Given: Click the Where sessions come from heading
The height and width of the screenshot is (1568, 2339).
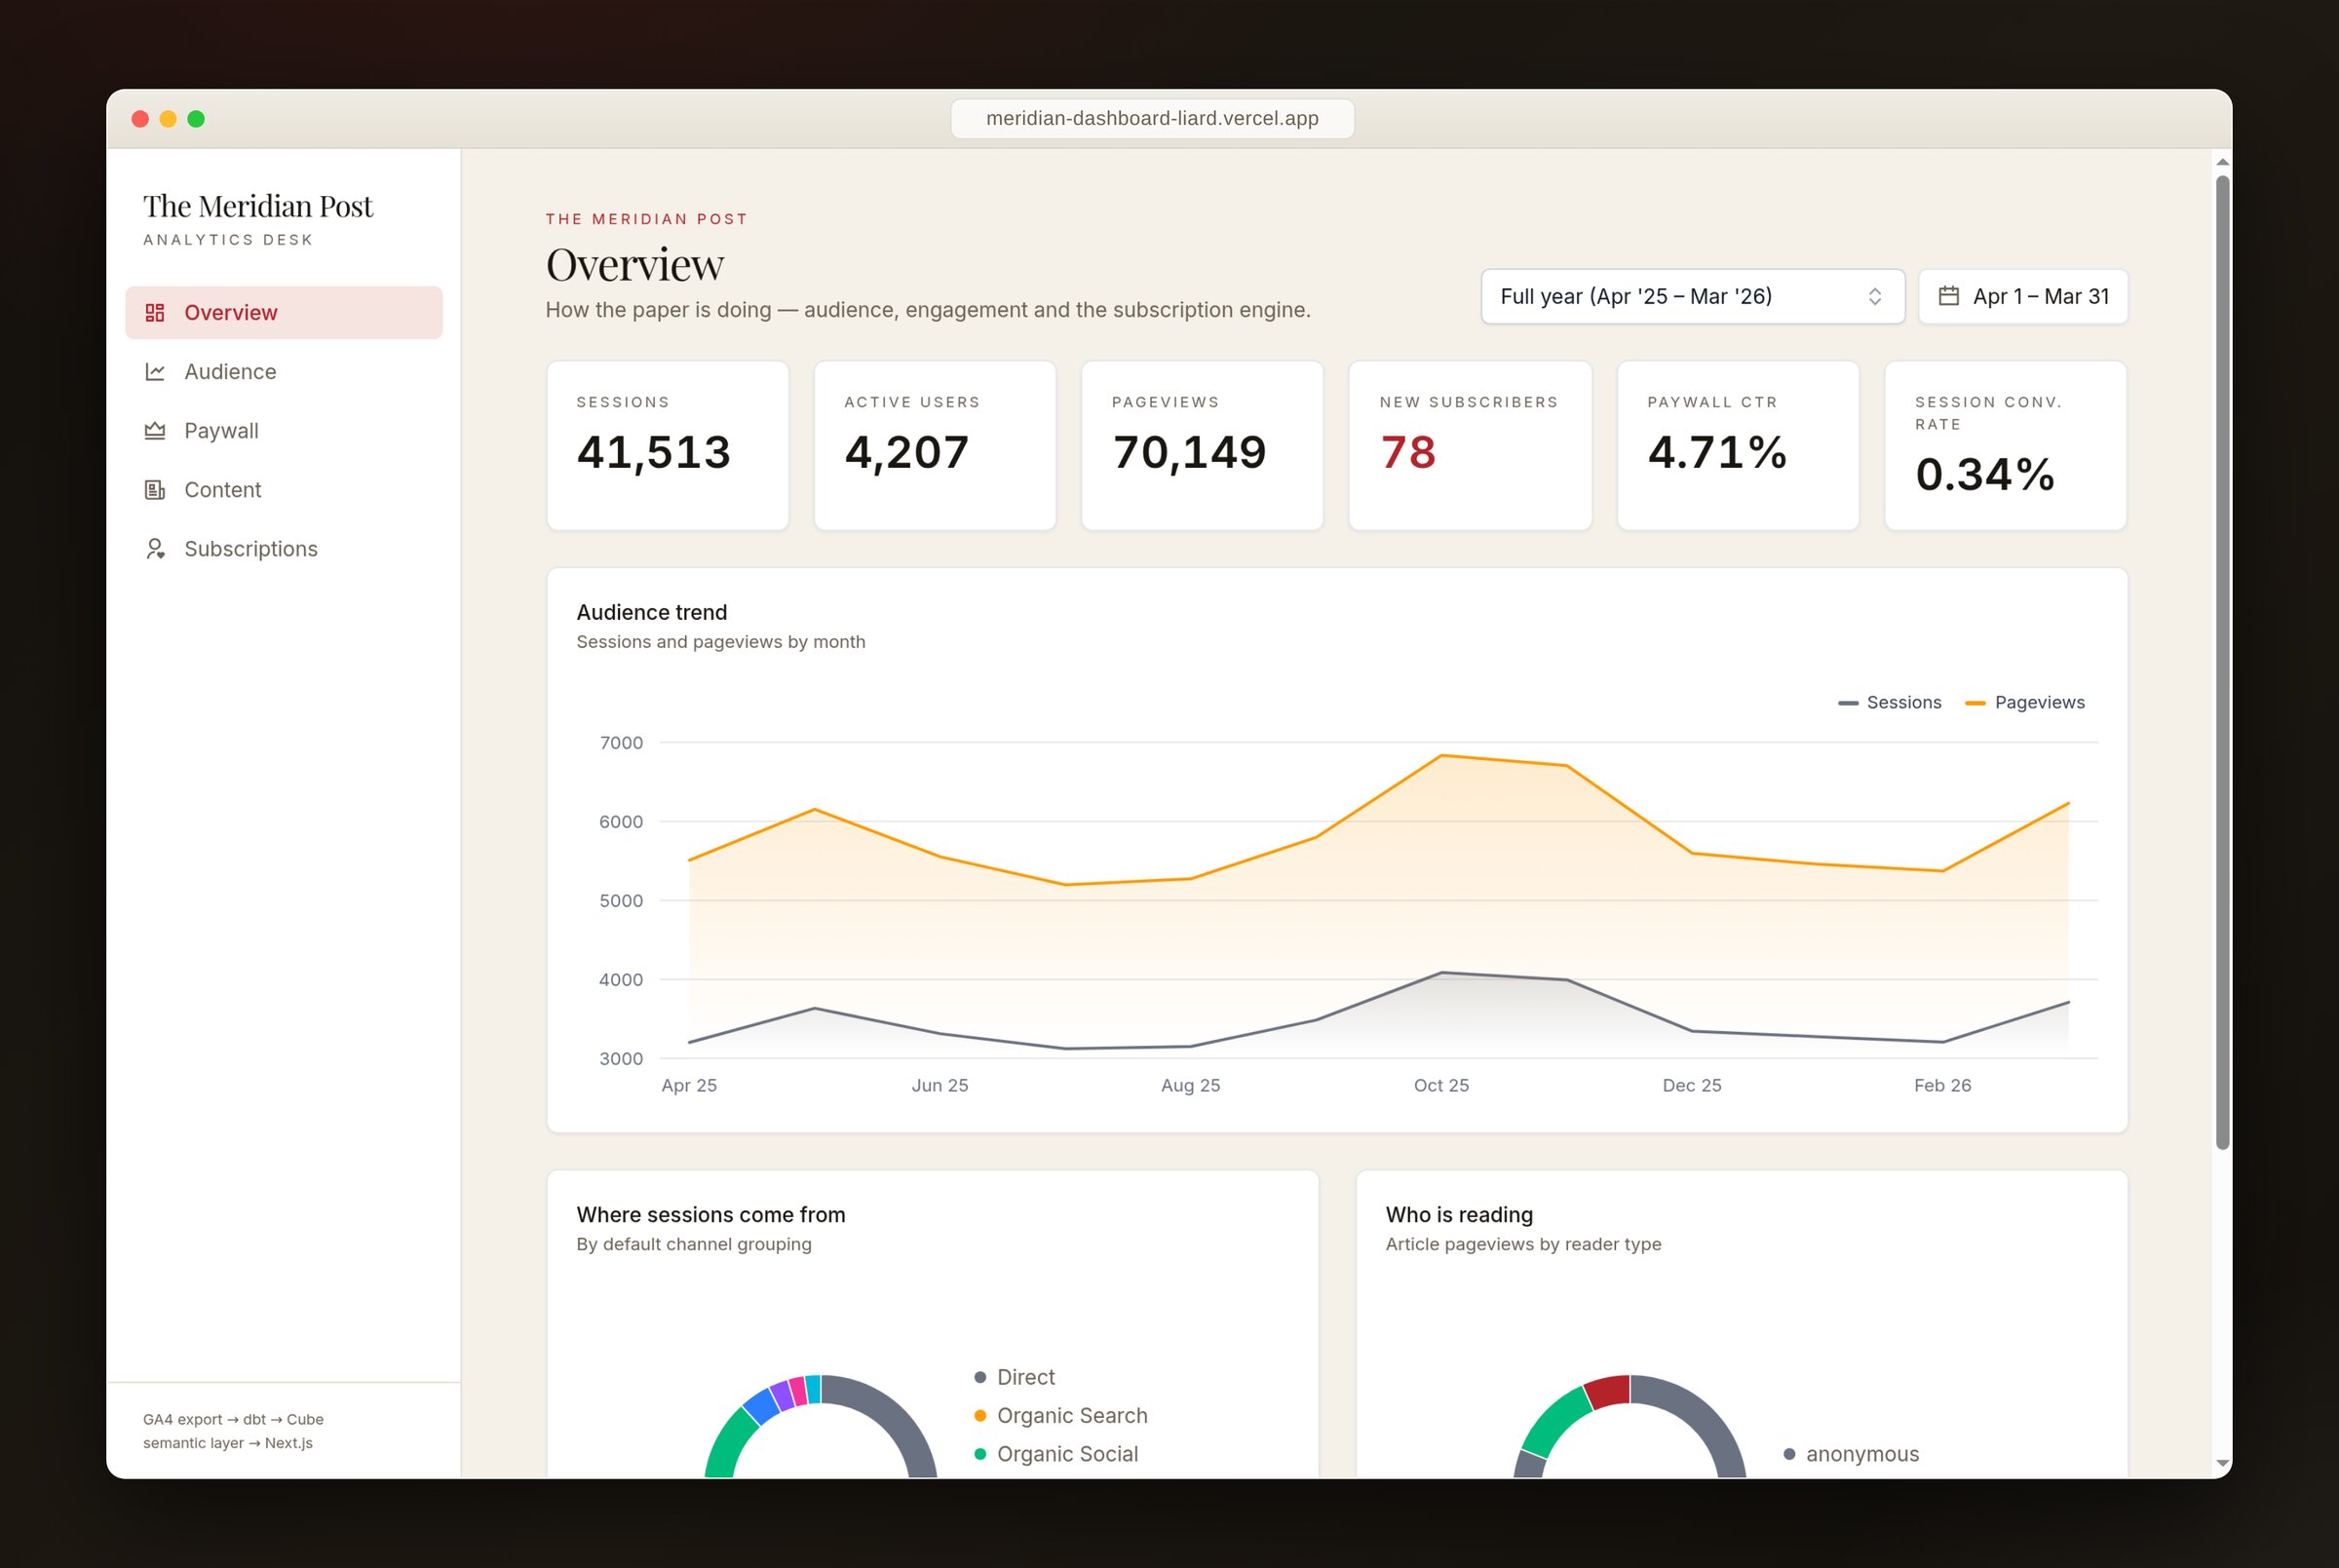Looking at the screenshot, I should coord(711,1215).
